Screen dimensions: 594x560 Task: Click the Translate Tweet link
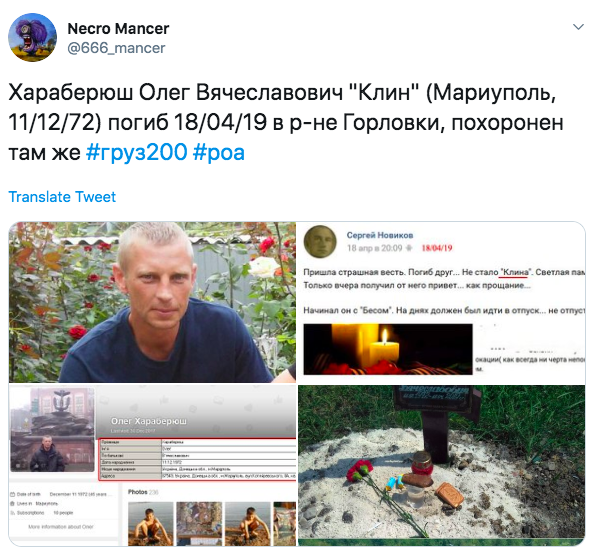click(62, 197)
